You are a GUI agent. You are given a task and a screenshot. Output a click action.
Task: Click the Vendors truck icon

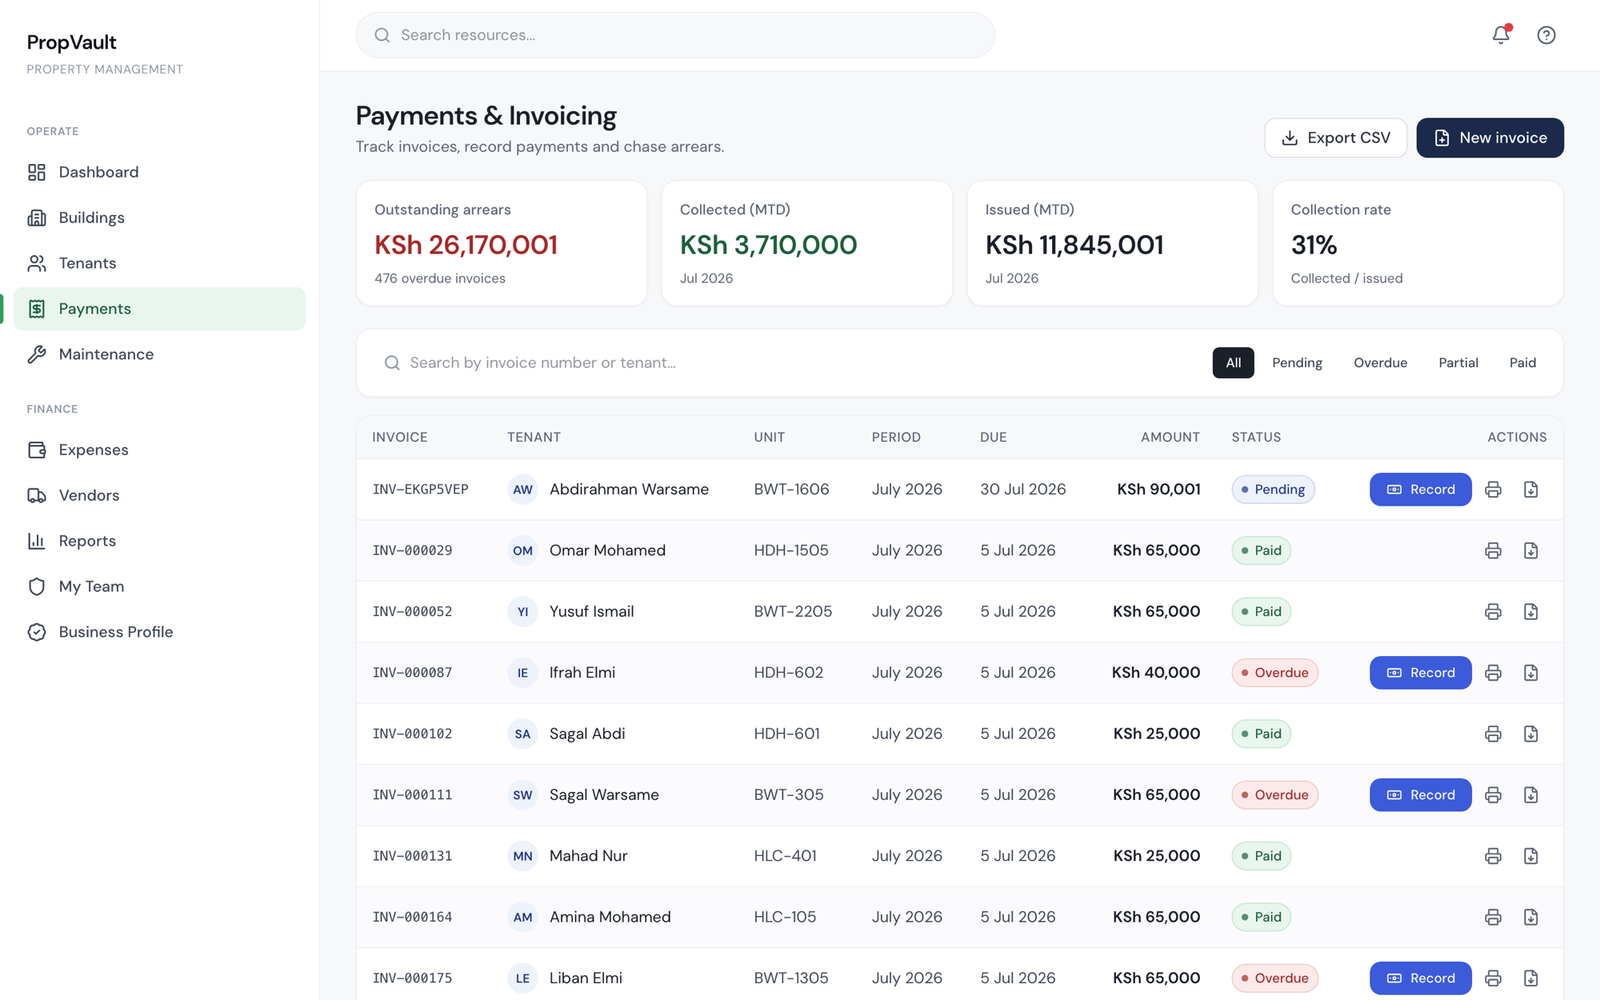[x=37, y=495]
